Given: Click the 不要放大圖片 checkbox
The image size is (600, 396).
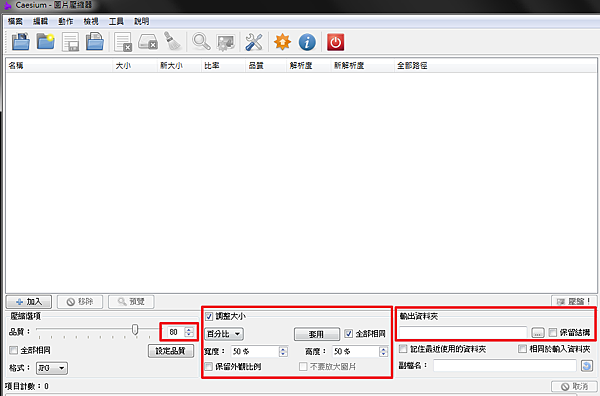Looking at the screenshot, I should tap(303, 367).
